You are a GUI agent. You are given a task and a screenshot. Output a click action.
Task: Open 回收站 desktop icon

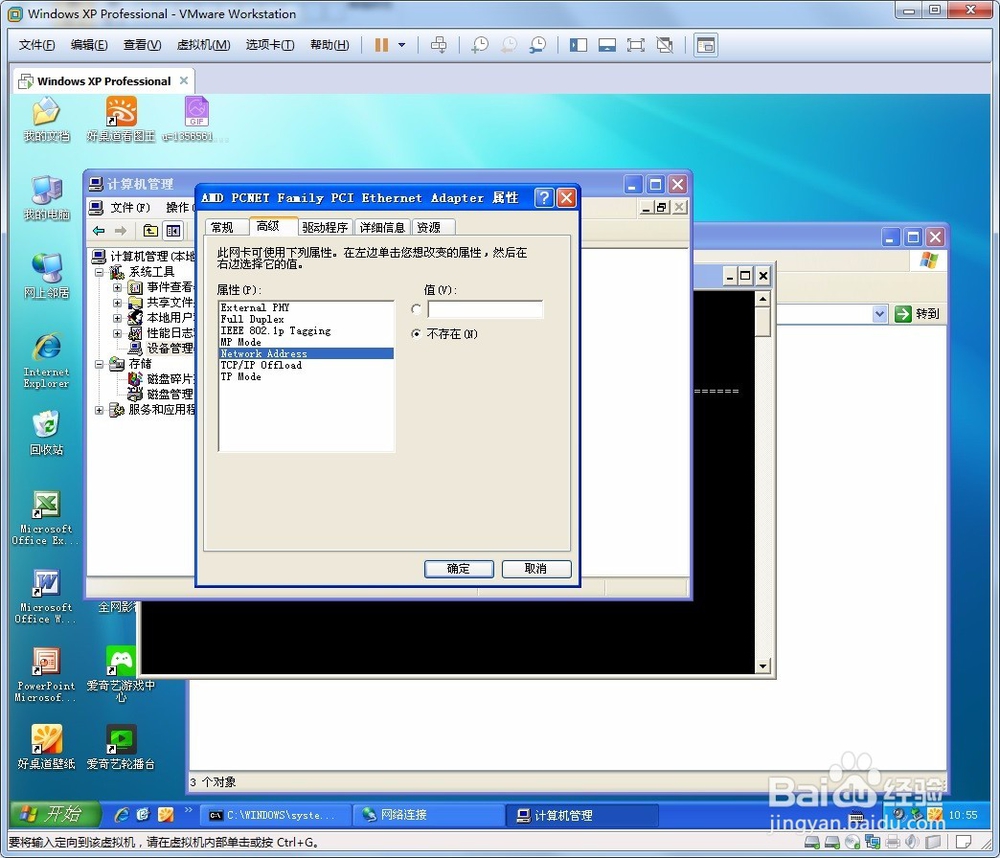point(46,434)
